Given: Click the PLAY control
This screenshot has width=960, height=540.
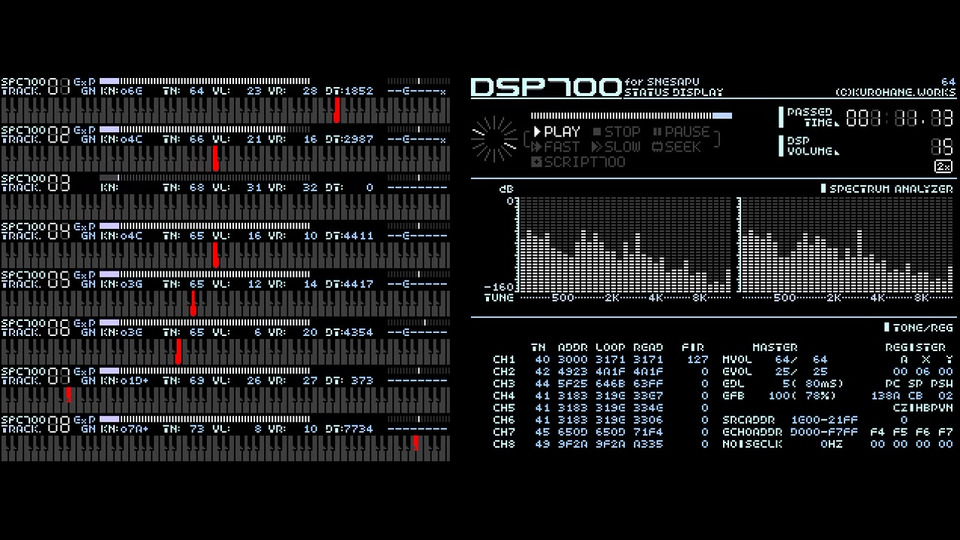Looking at the screenshot, I should click(557, 132).
